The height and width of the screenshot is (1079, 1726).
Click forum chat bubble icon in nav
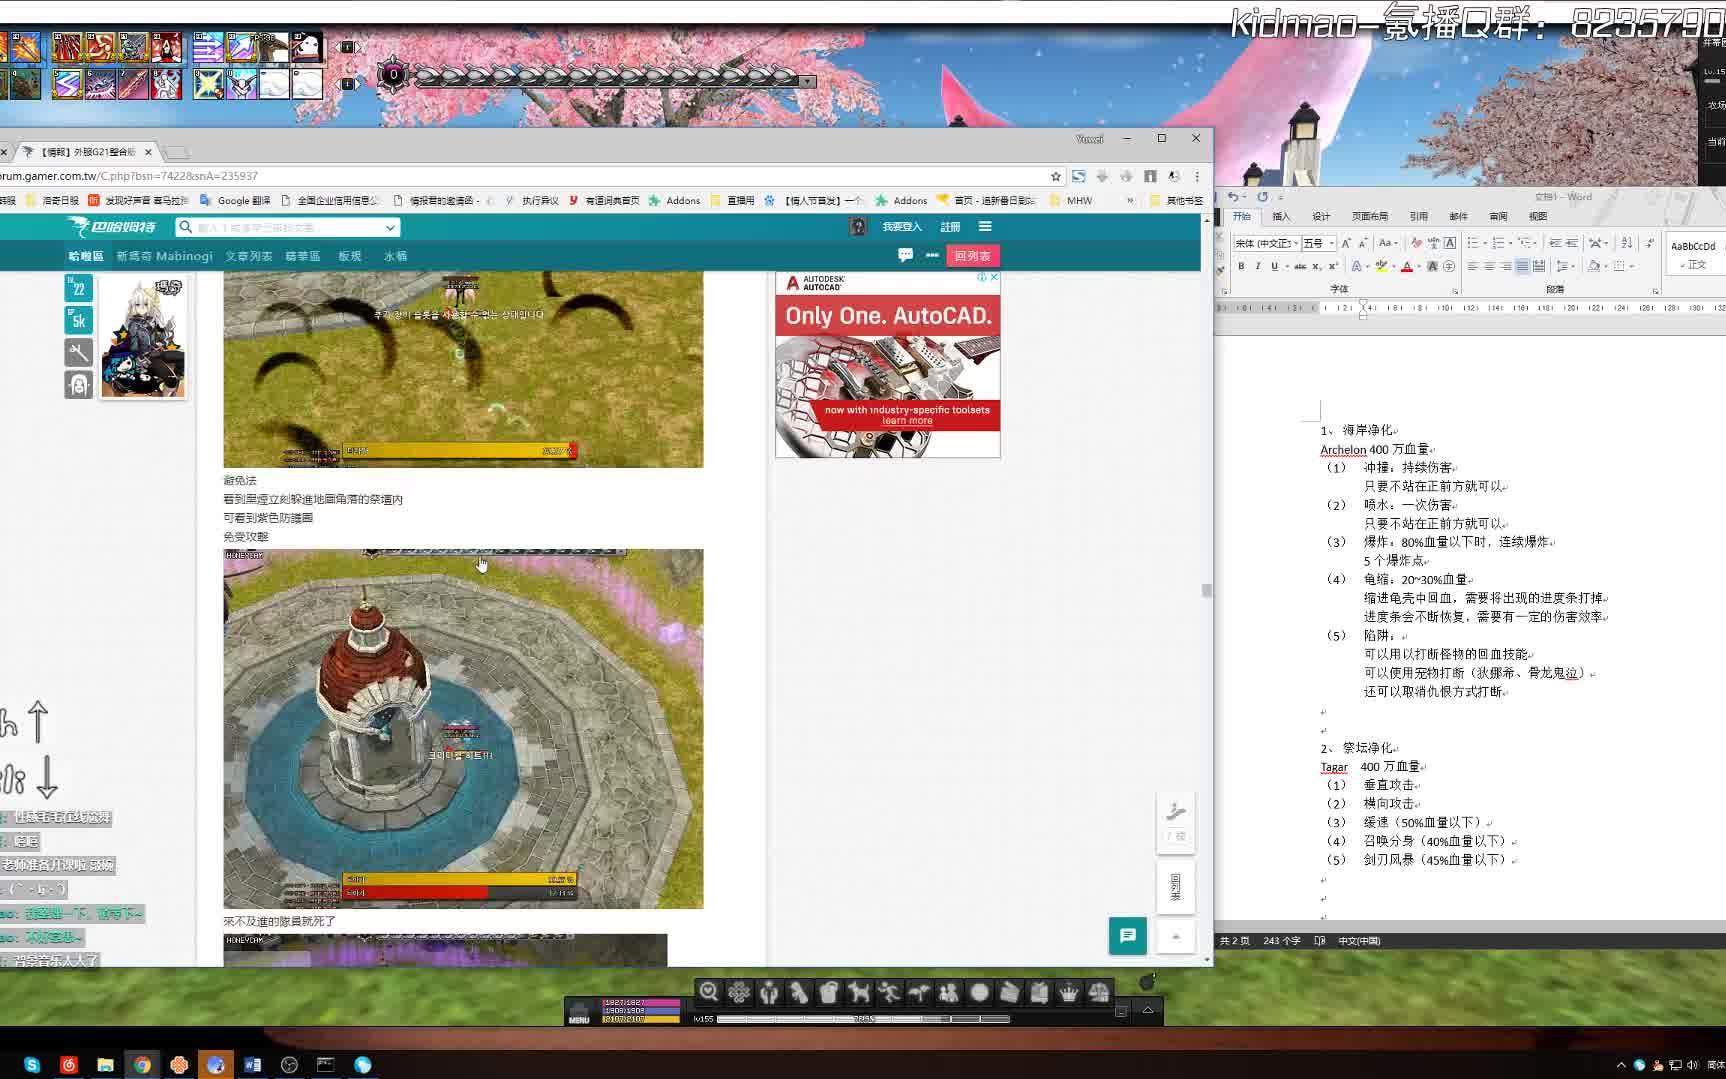point(905,255)
